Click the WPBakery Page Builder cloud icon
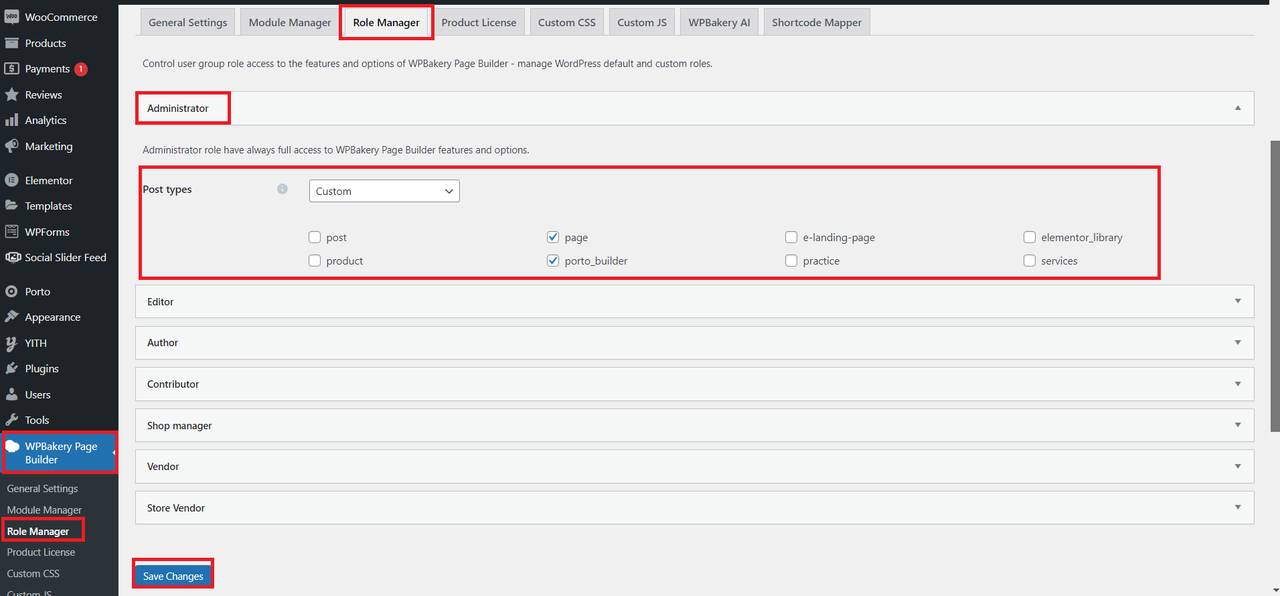Screen dimensions: 1280x596 (x=13, y=447)
